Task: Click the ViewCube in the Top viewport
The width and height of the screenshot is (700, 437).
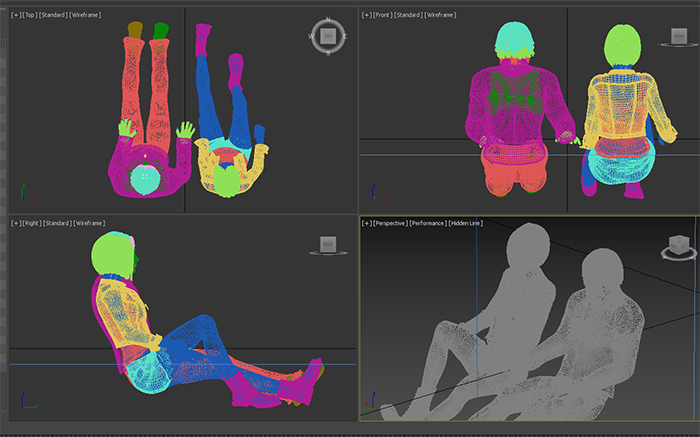Action: click(327, 36)
